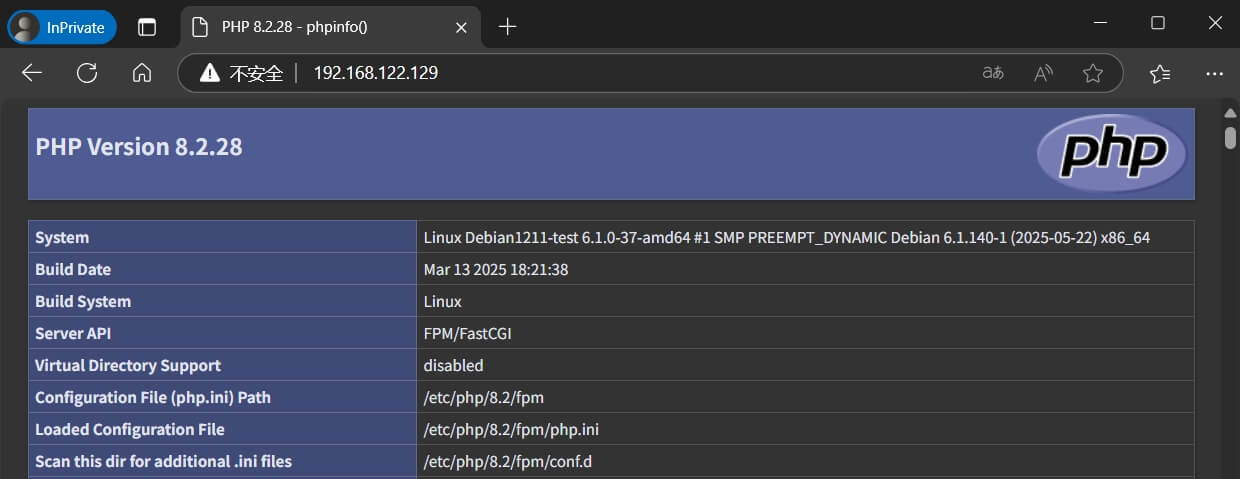
Task: Select the Virtual Directory Support label
Action: 128,365
